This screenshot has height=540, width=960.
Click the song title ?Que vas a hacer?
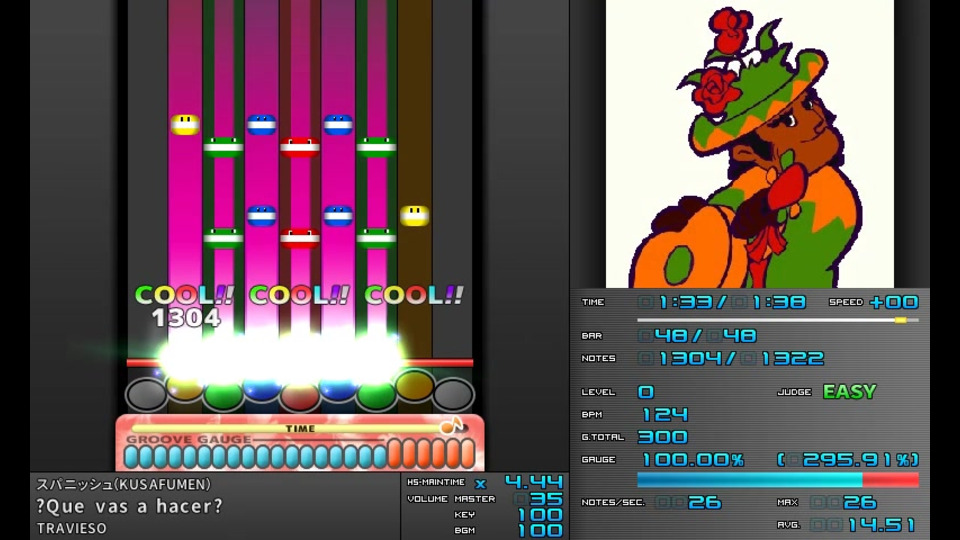(x=129, y=506)
